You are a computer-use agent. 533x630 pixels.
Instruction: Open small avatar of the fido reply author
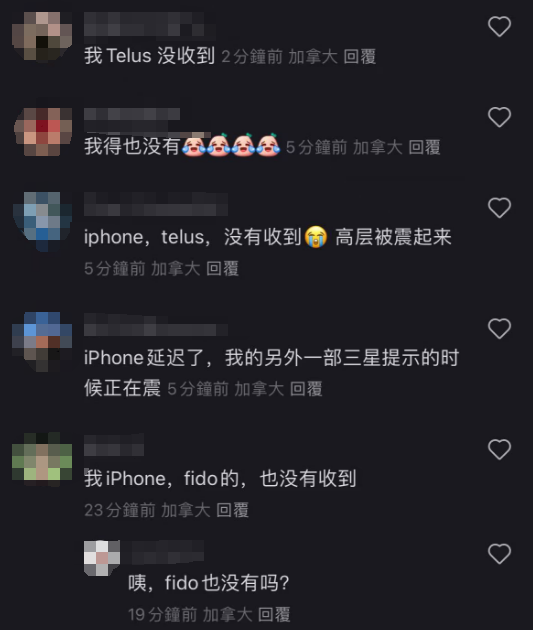tap(102, 558)
